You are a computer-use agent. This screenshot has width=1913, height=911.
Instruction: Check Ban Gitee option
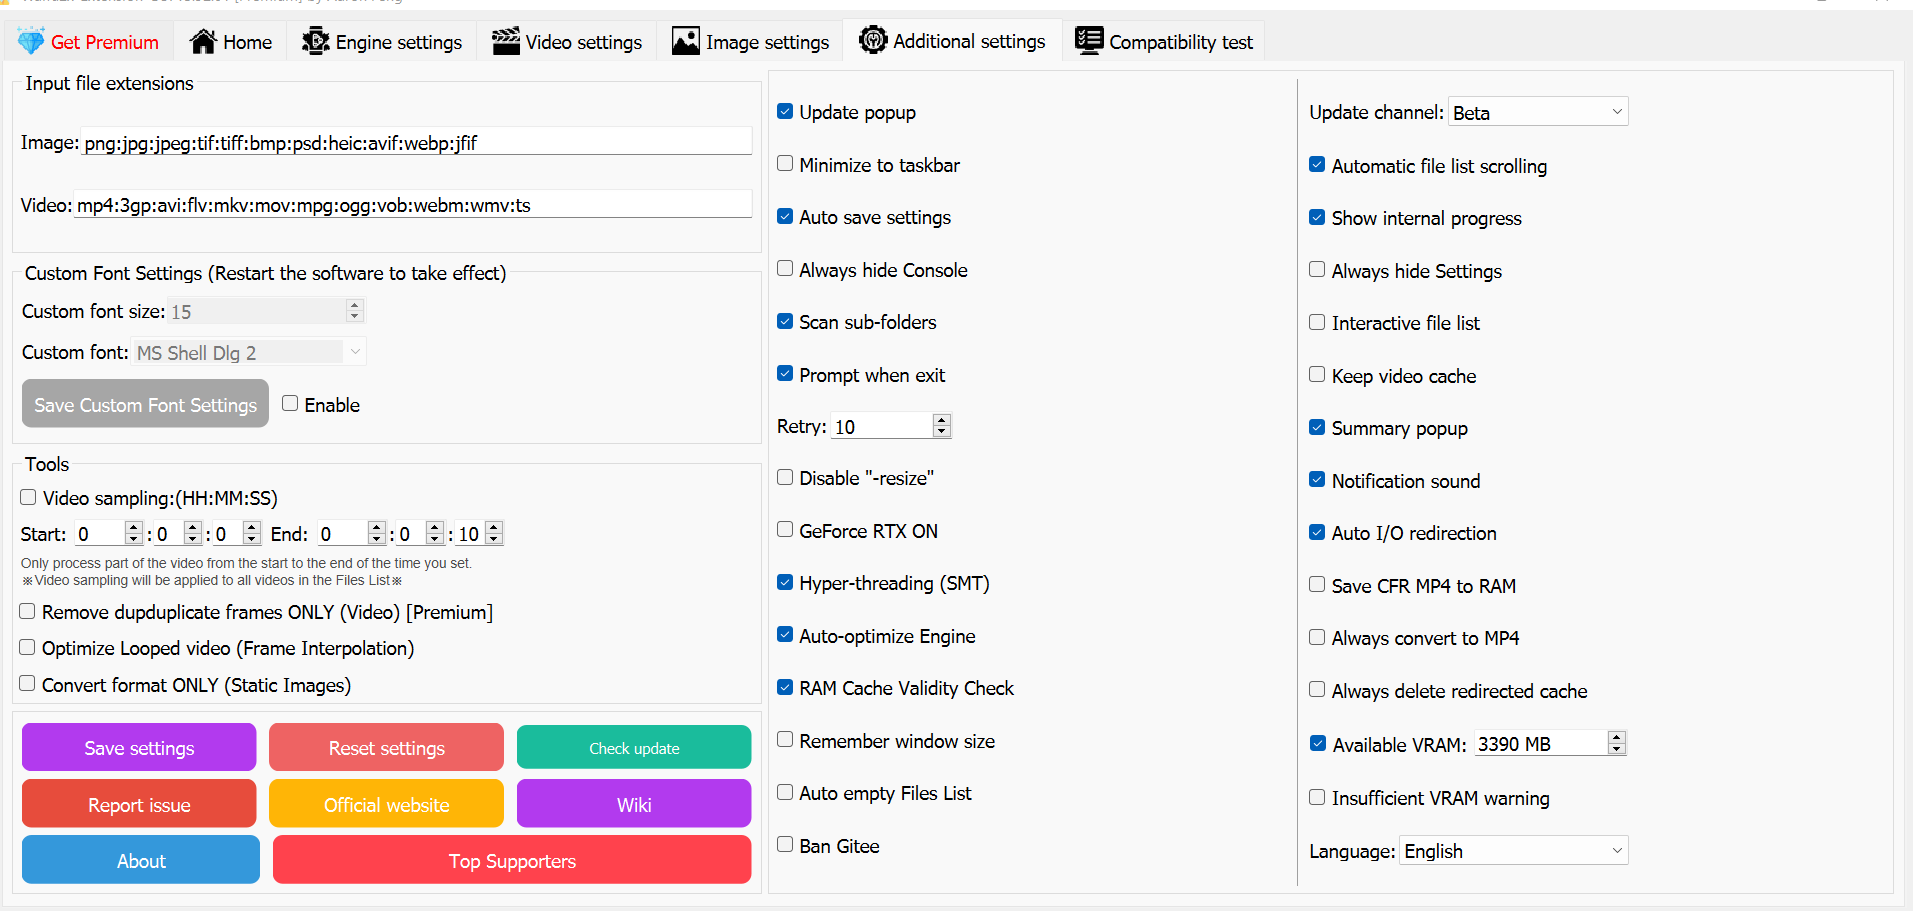point(785,845)
